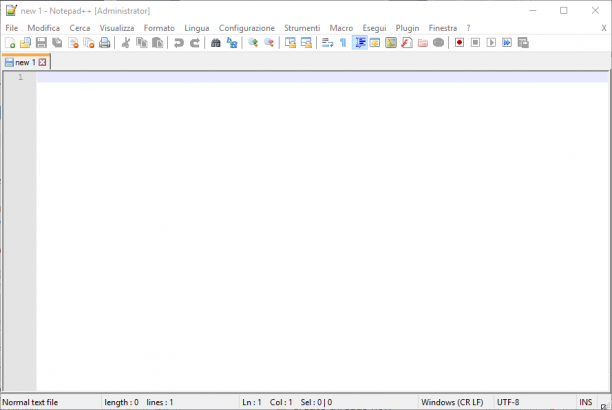Start macro recording with red dot icon

[x=459, y=43]
